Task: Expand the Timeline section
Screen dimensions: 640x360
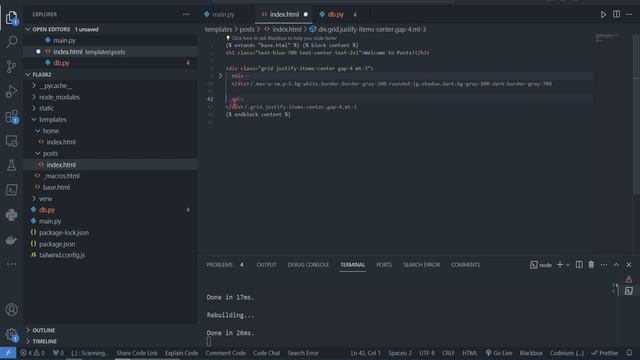Action: 28,341
